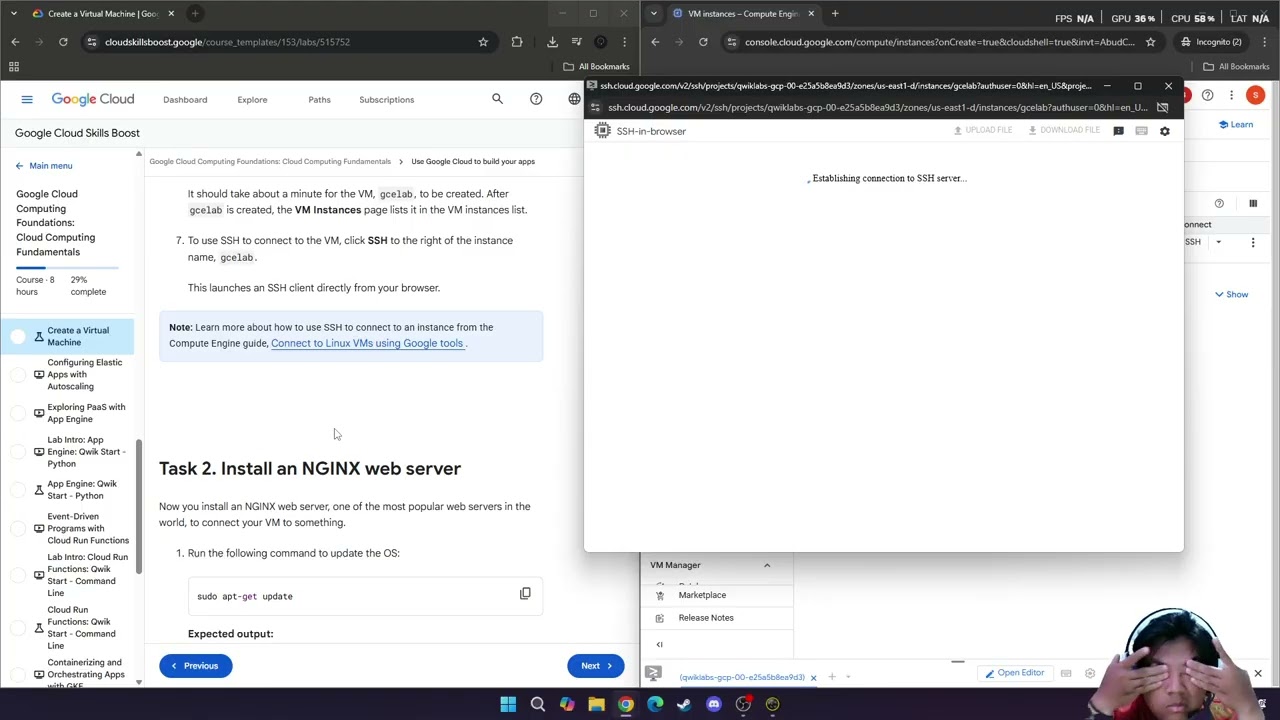Open the Dashboard menu item
Viewport: 1280px width, 720px height.
(185, 99)
